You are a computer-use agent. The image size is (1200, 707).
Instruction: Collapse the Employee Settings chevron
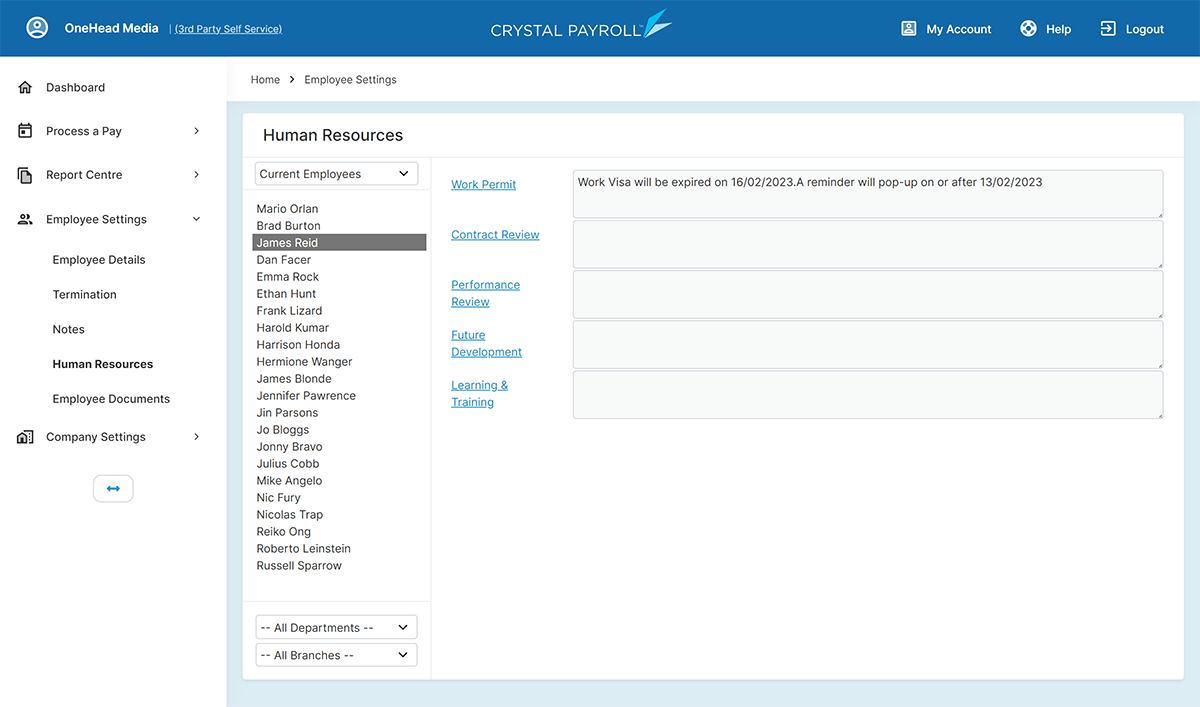point(196,219)
